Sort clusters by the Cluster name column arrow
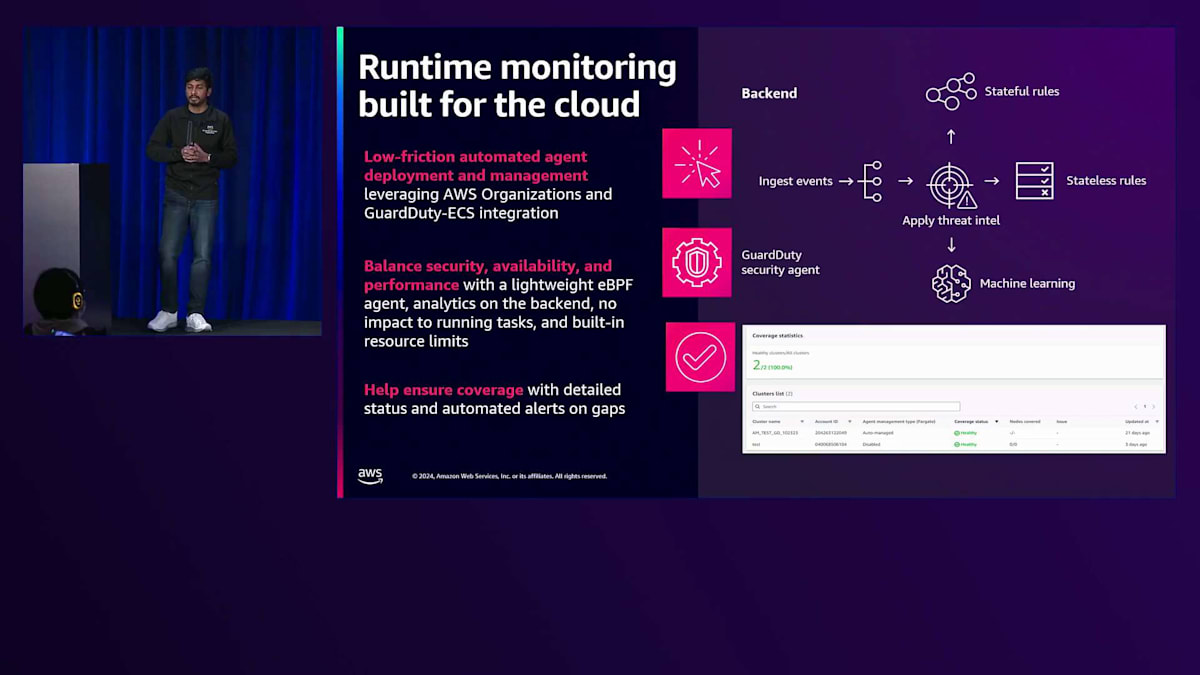This screenshot has height=675, width=1200. (802, 421)
